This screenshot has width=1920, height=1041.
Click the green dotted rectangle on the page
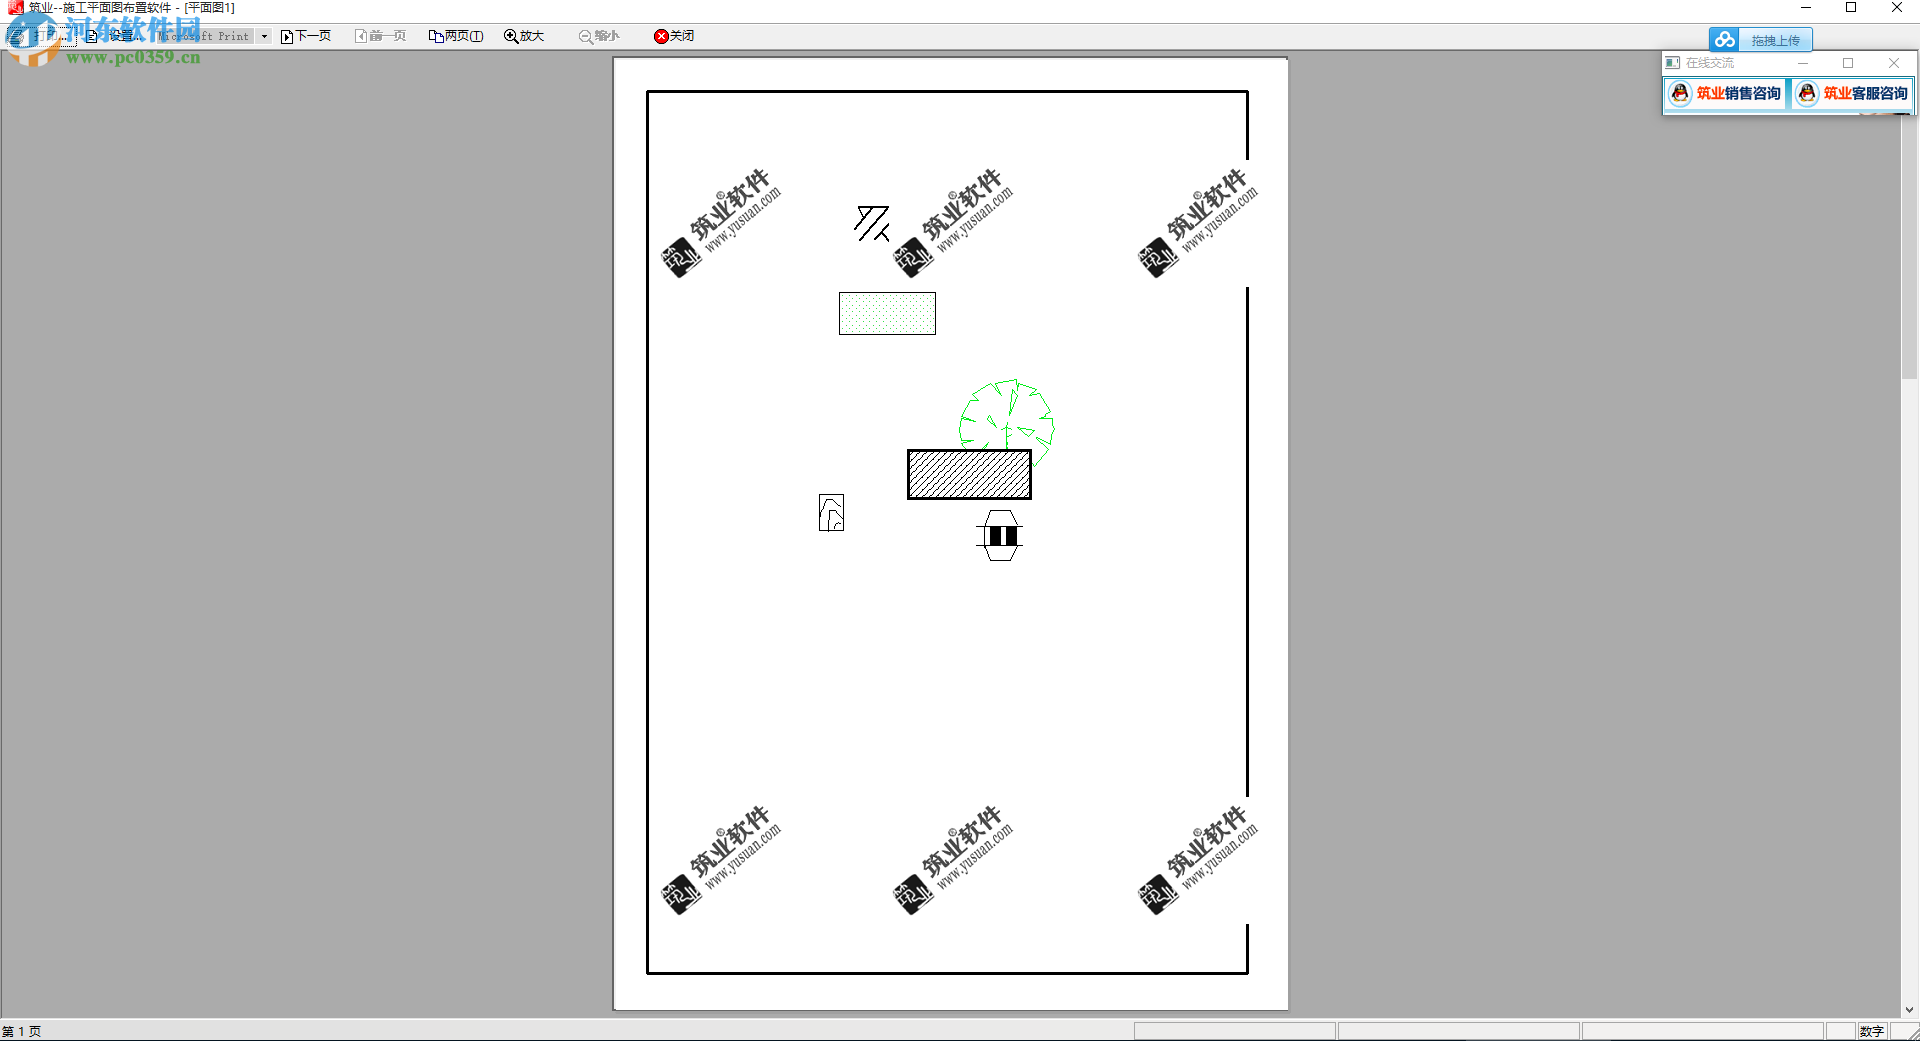pos(887,313)
